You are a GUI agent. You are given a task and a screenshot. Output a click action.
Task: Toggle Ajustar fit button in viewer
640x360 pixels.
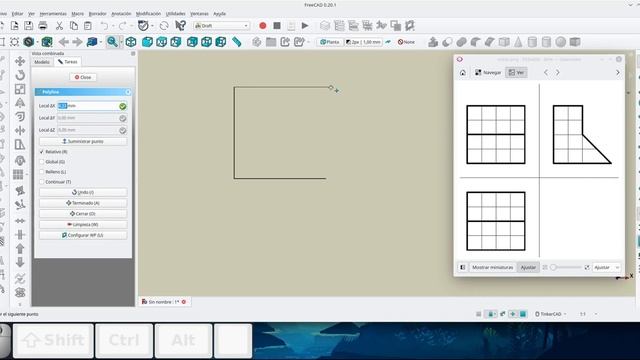point(528,267)
